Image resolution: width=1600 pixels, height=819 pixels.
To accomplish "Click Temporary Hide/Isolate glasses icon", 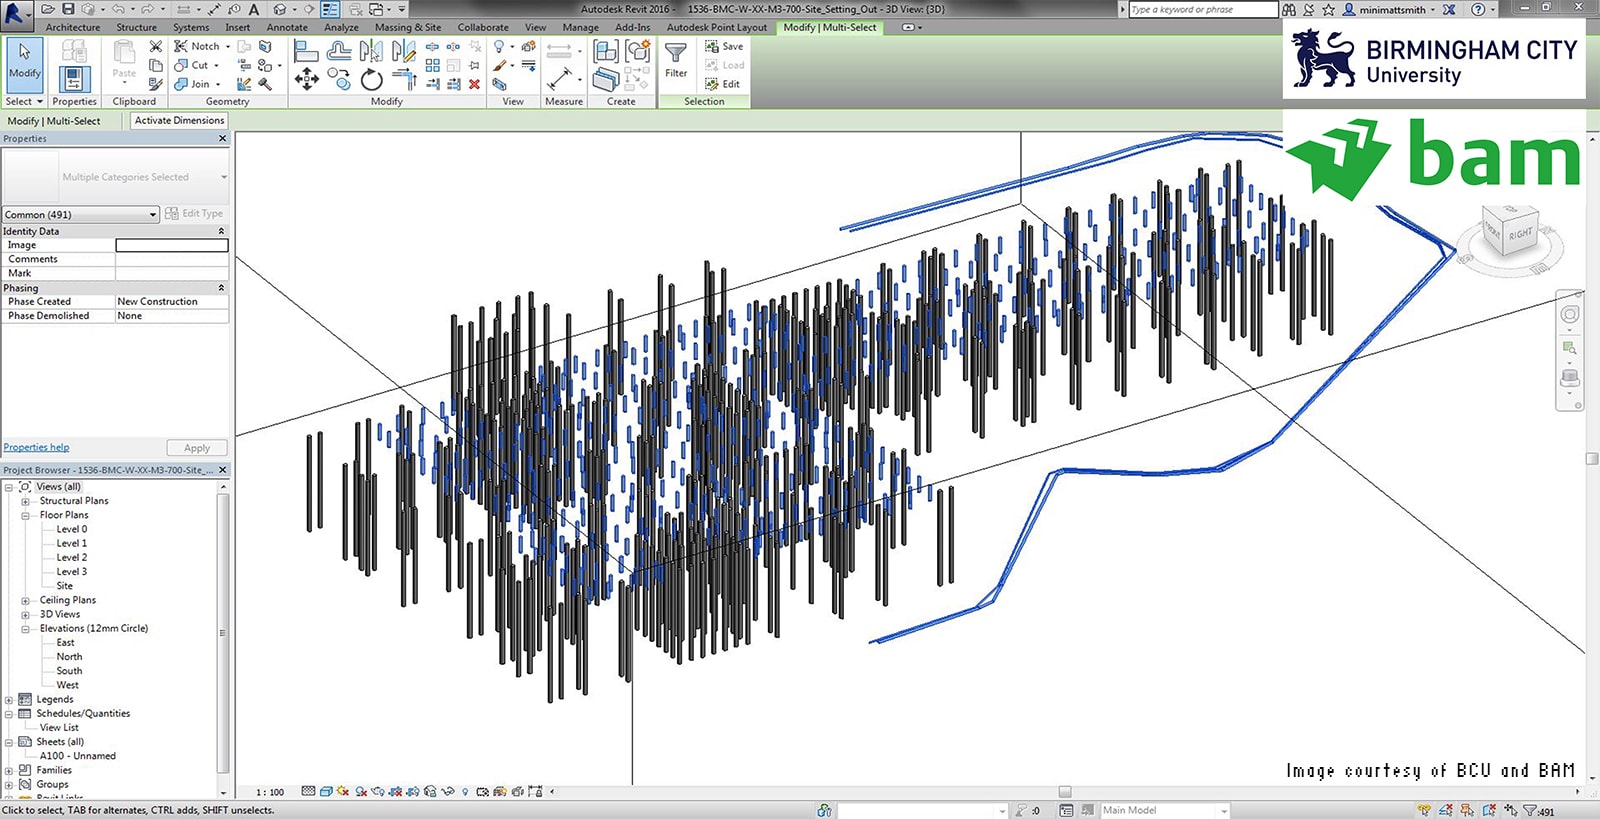I will pos(447,791).
